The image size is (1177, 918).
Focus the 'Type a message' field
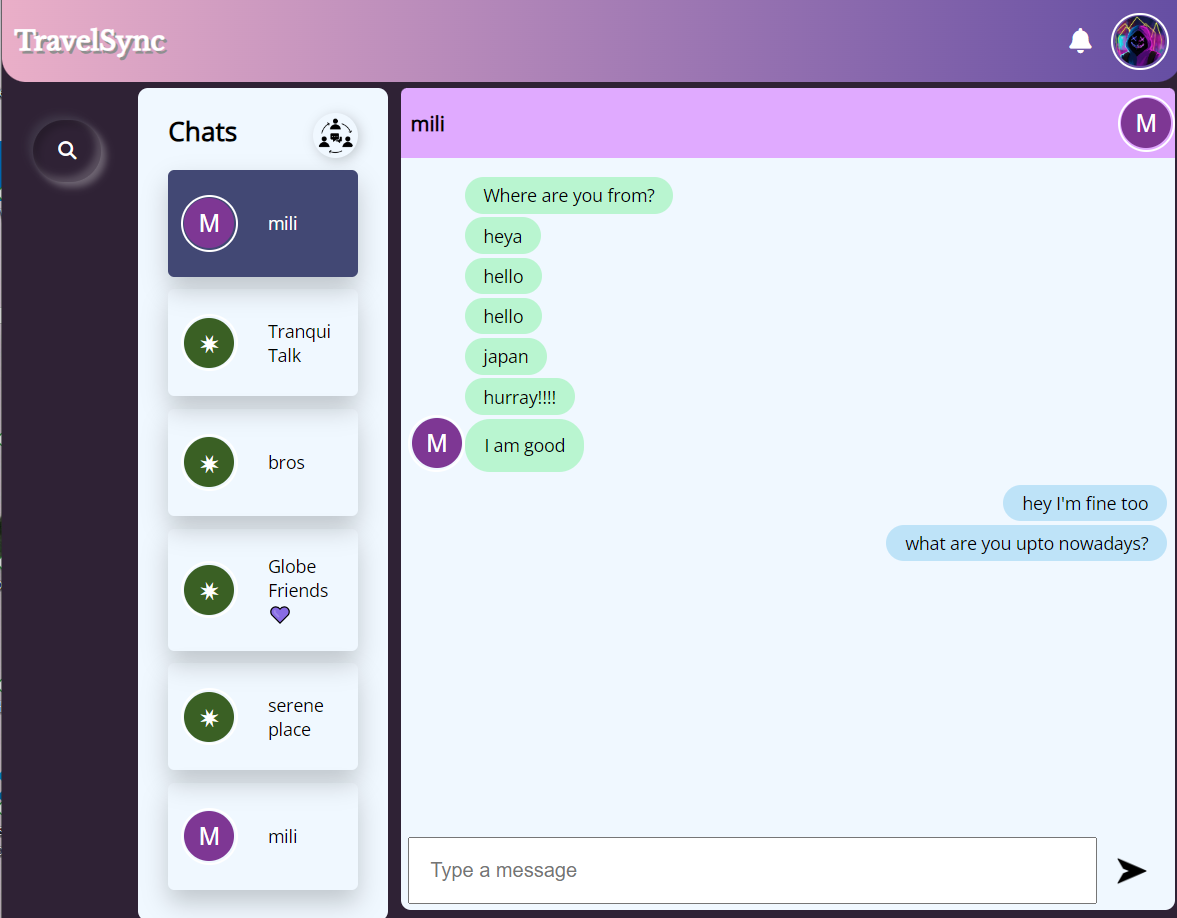[x=752, y=870]
